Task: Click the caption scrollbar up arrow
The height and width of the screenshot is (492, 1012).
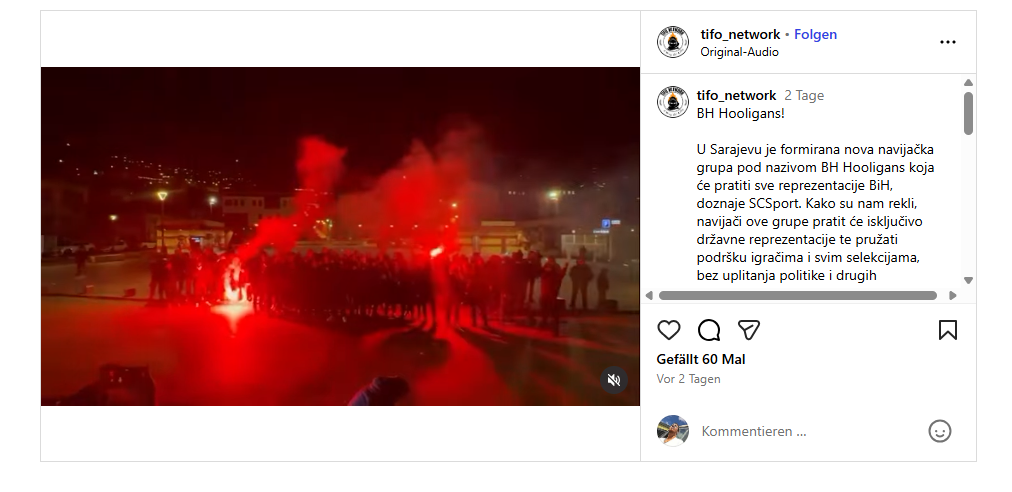Action: pos(968,83)
